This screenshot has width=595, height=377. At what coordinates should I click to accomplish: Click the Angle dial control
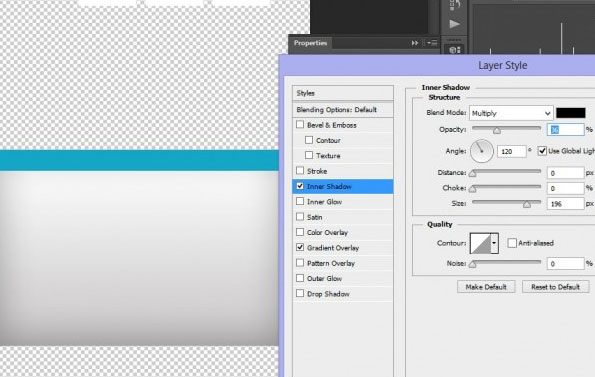click(482, 151)
